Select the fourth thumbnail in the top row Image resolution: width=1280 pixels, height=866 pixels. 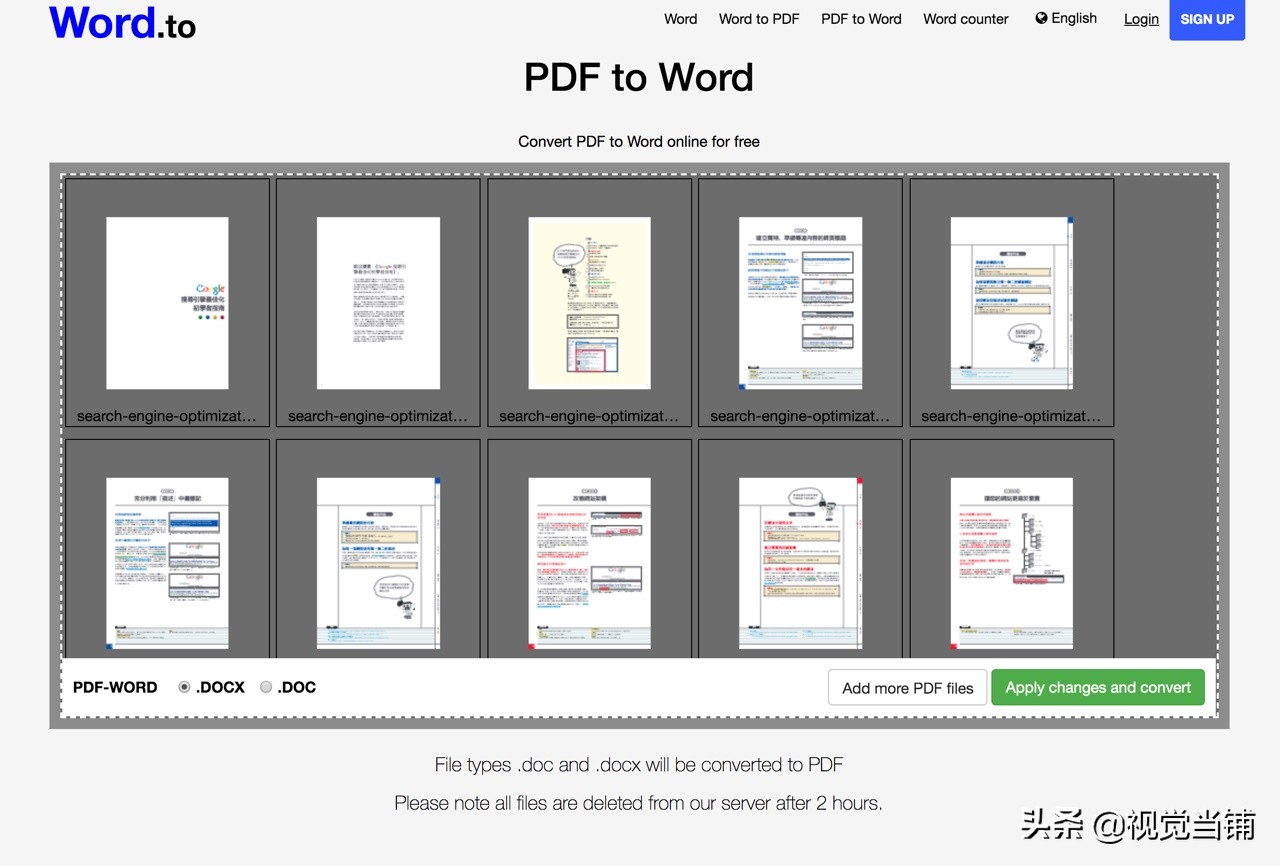[800, 303]
